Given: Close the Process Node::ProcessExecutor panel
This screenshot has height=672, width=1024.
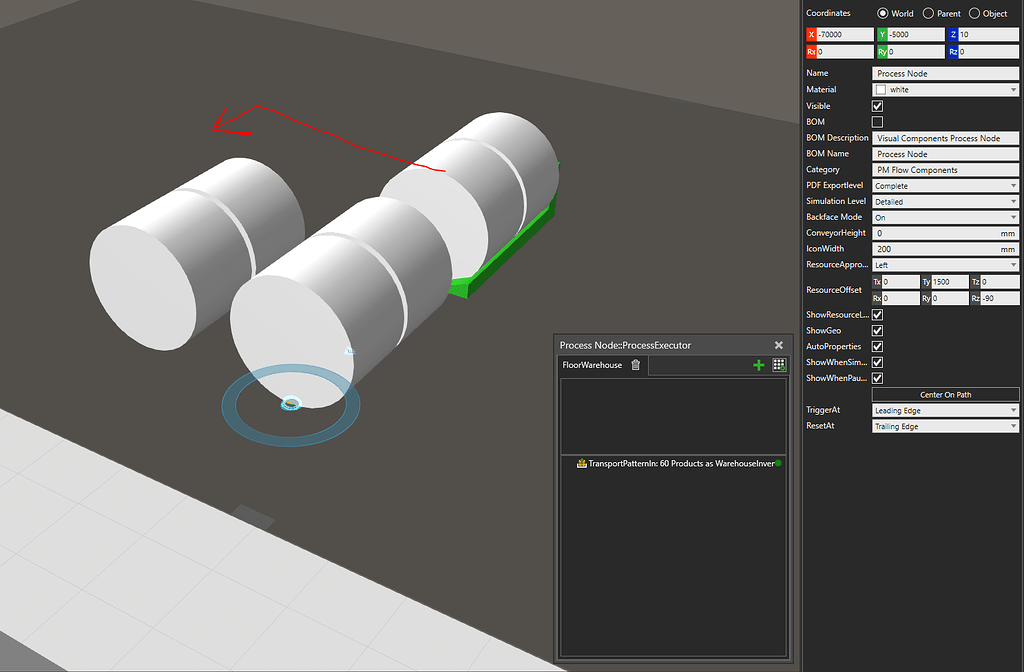Looking at the screenshot, I should point(779,345).
